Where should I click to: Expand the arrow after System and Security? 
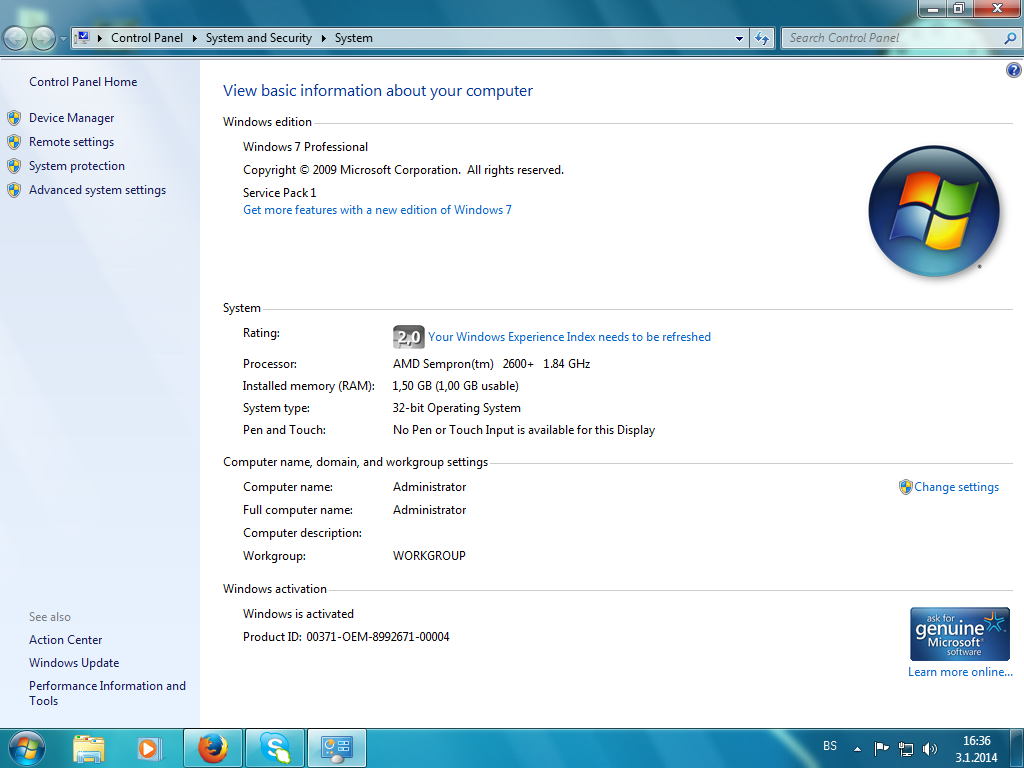click(323, 38)
